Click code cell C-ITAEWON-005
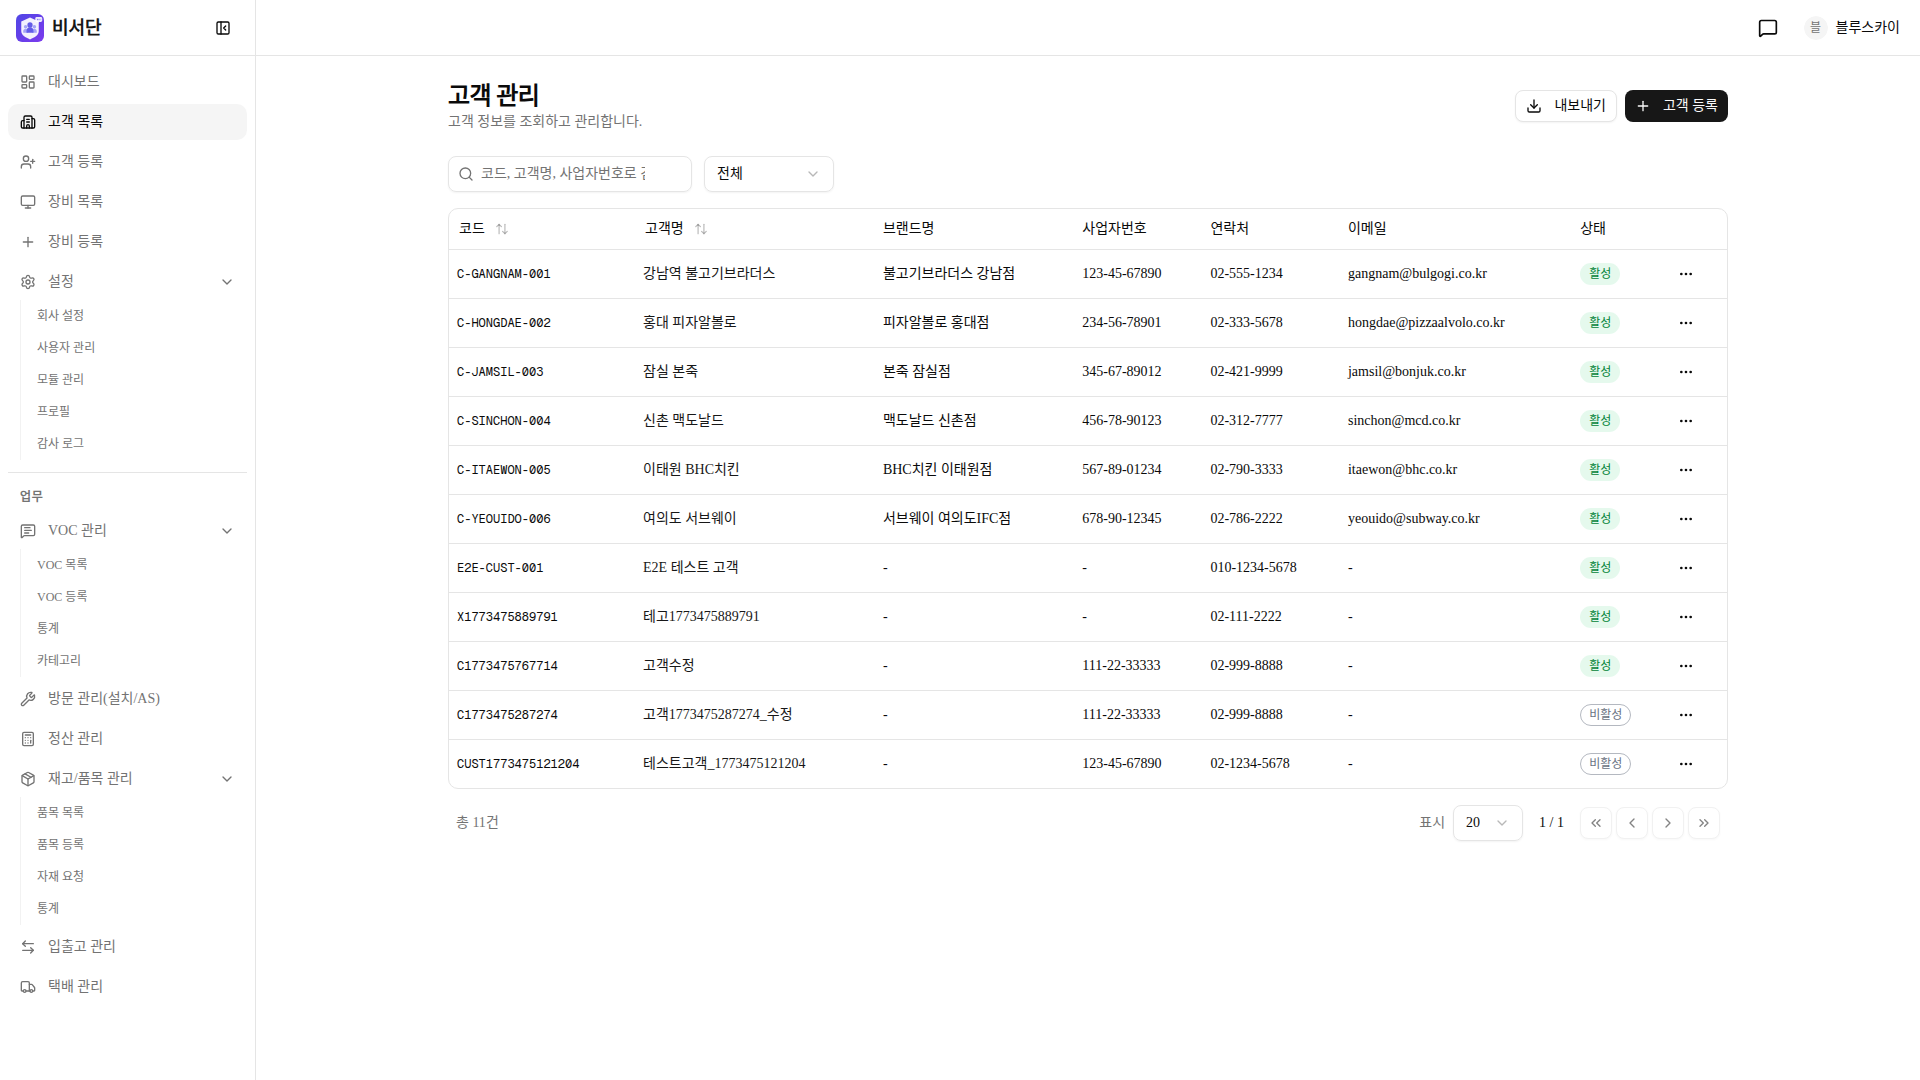 (x=504, y=470)
